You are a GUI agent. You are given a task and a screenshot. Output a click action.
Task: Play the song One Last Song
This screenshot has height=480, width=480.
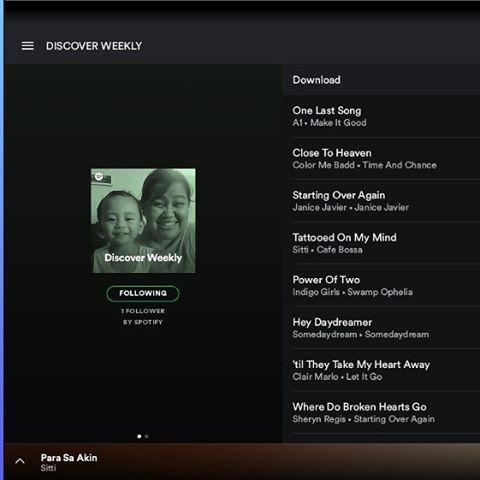click(381, 116)
